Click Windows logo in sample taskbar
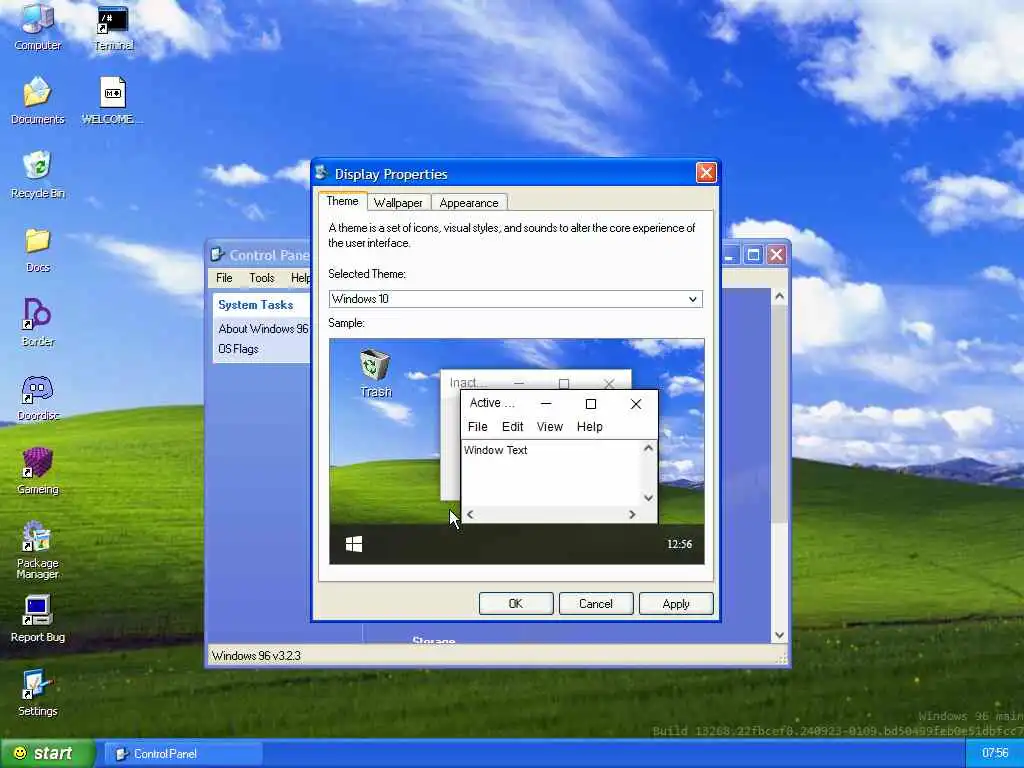The width and height of the screenshot is (1024, 768). tap(354, 544)
